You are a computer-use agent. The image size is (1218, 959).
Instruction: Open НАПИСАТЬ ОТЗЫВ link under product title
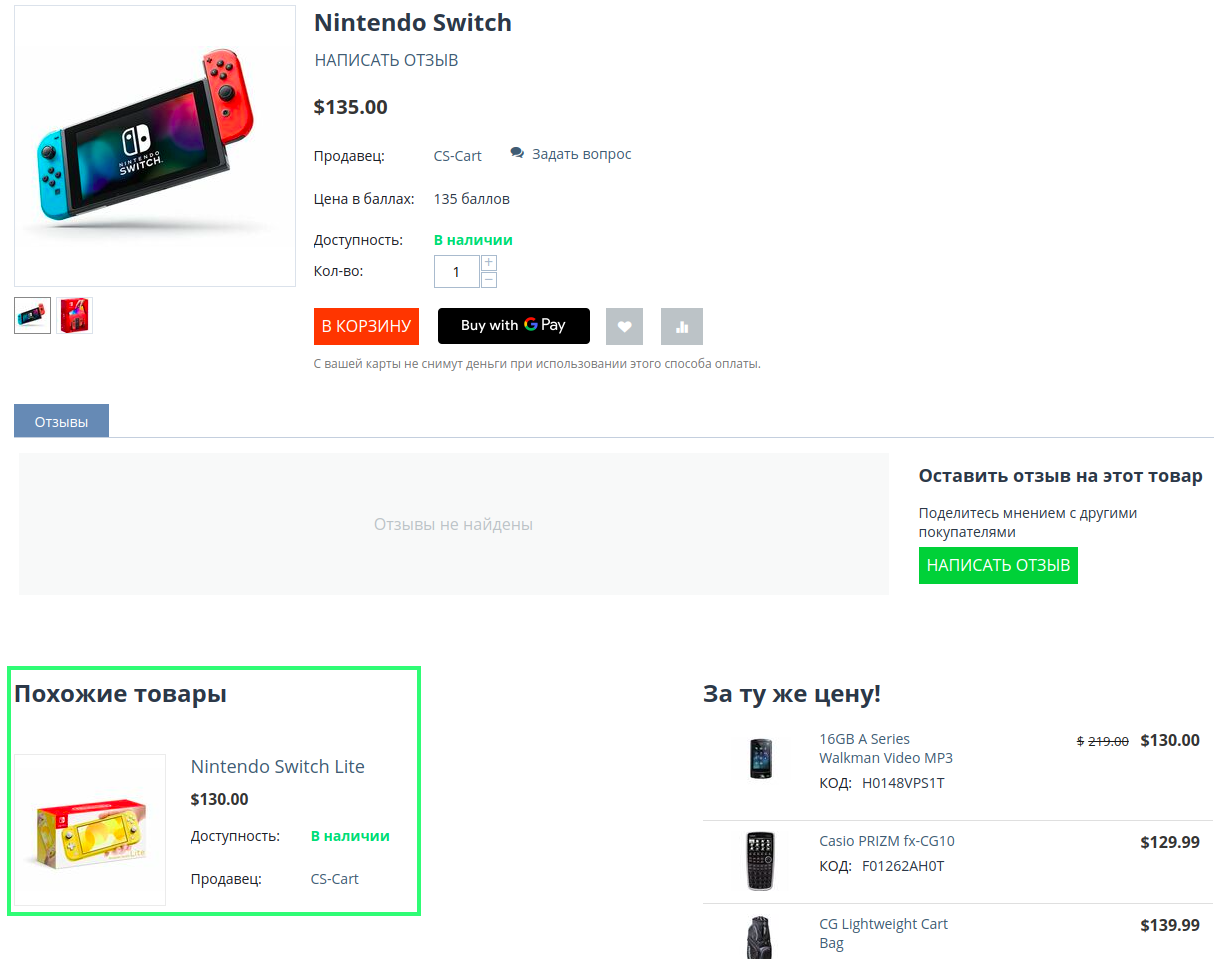[386, 60]
